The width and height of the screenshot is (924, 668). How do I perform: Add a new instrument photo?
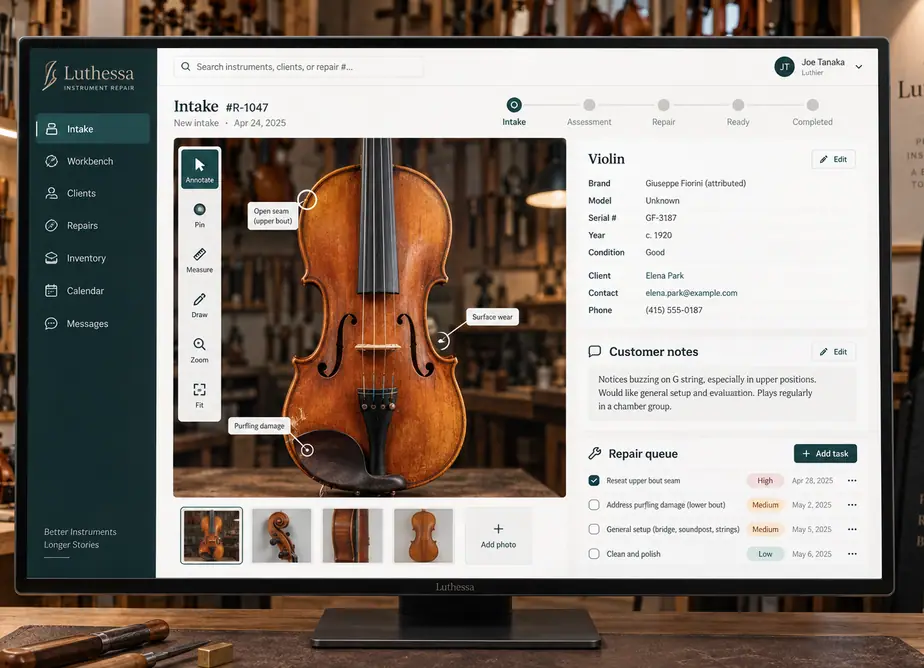pos(499,536)
